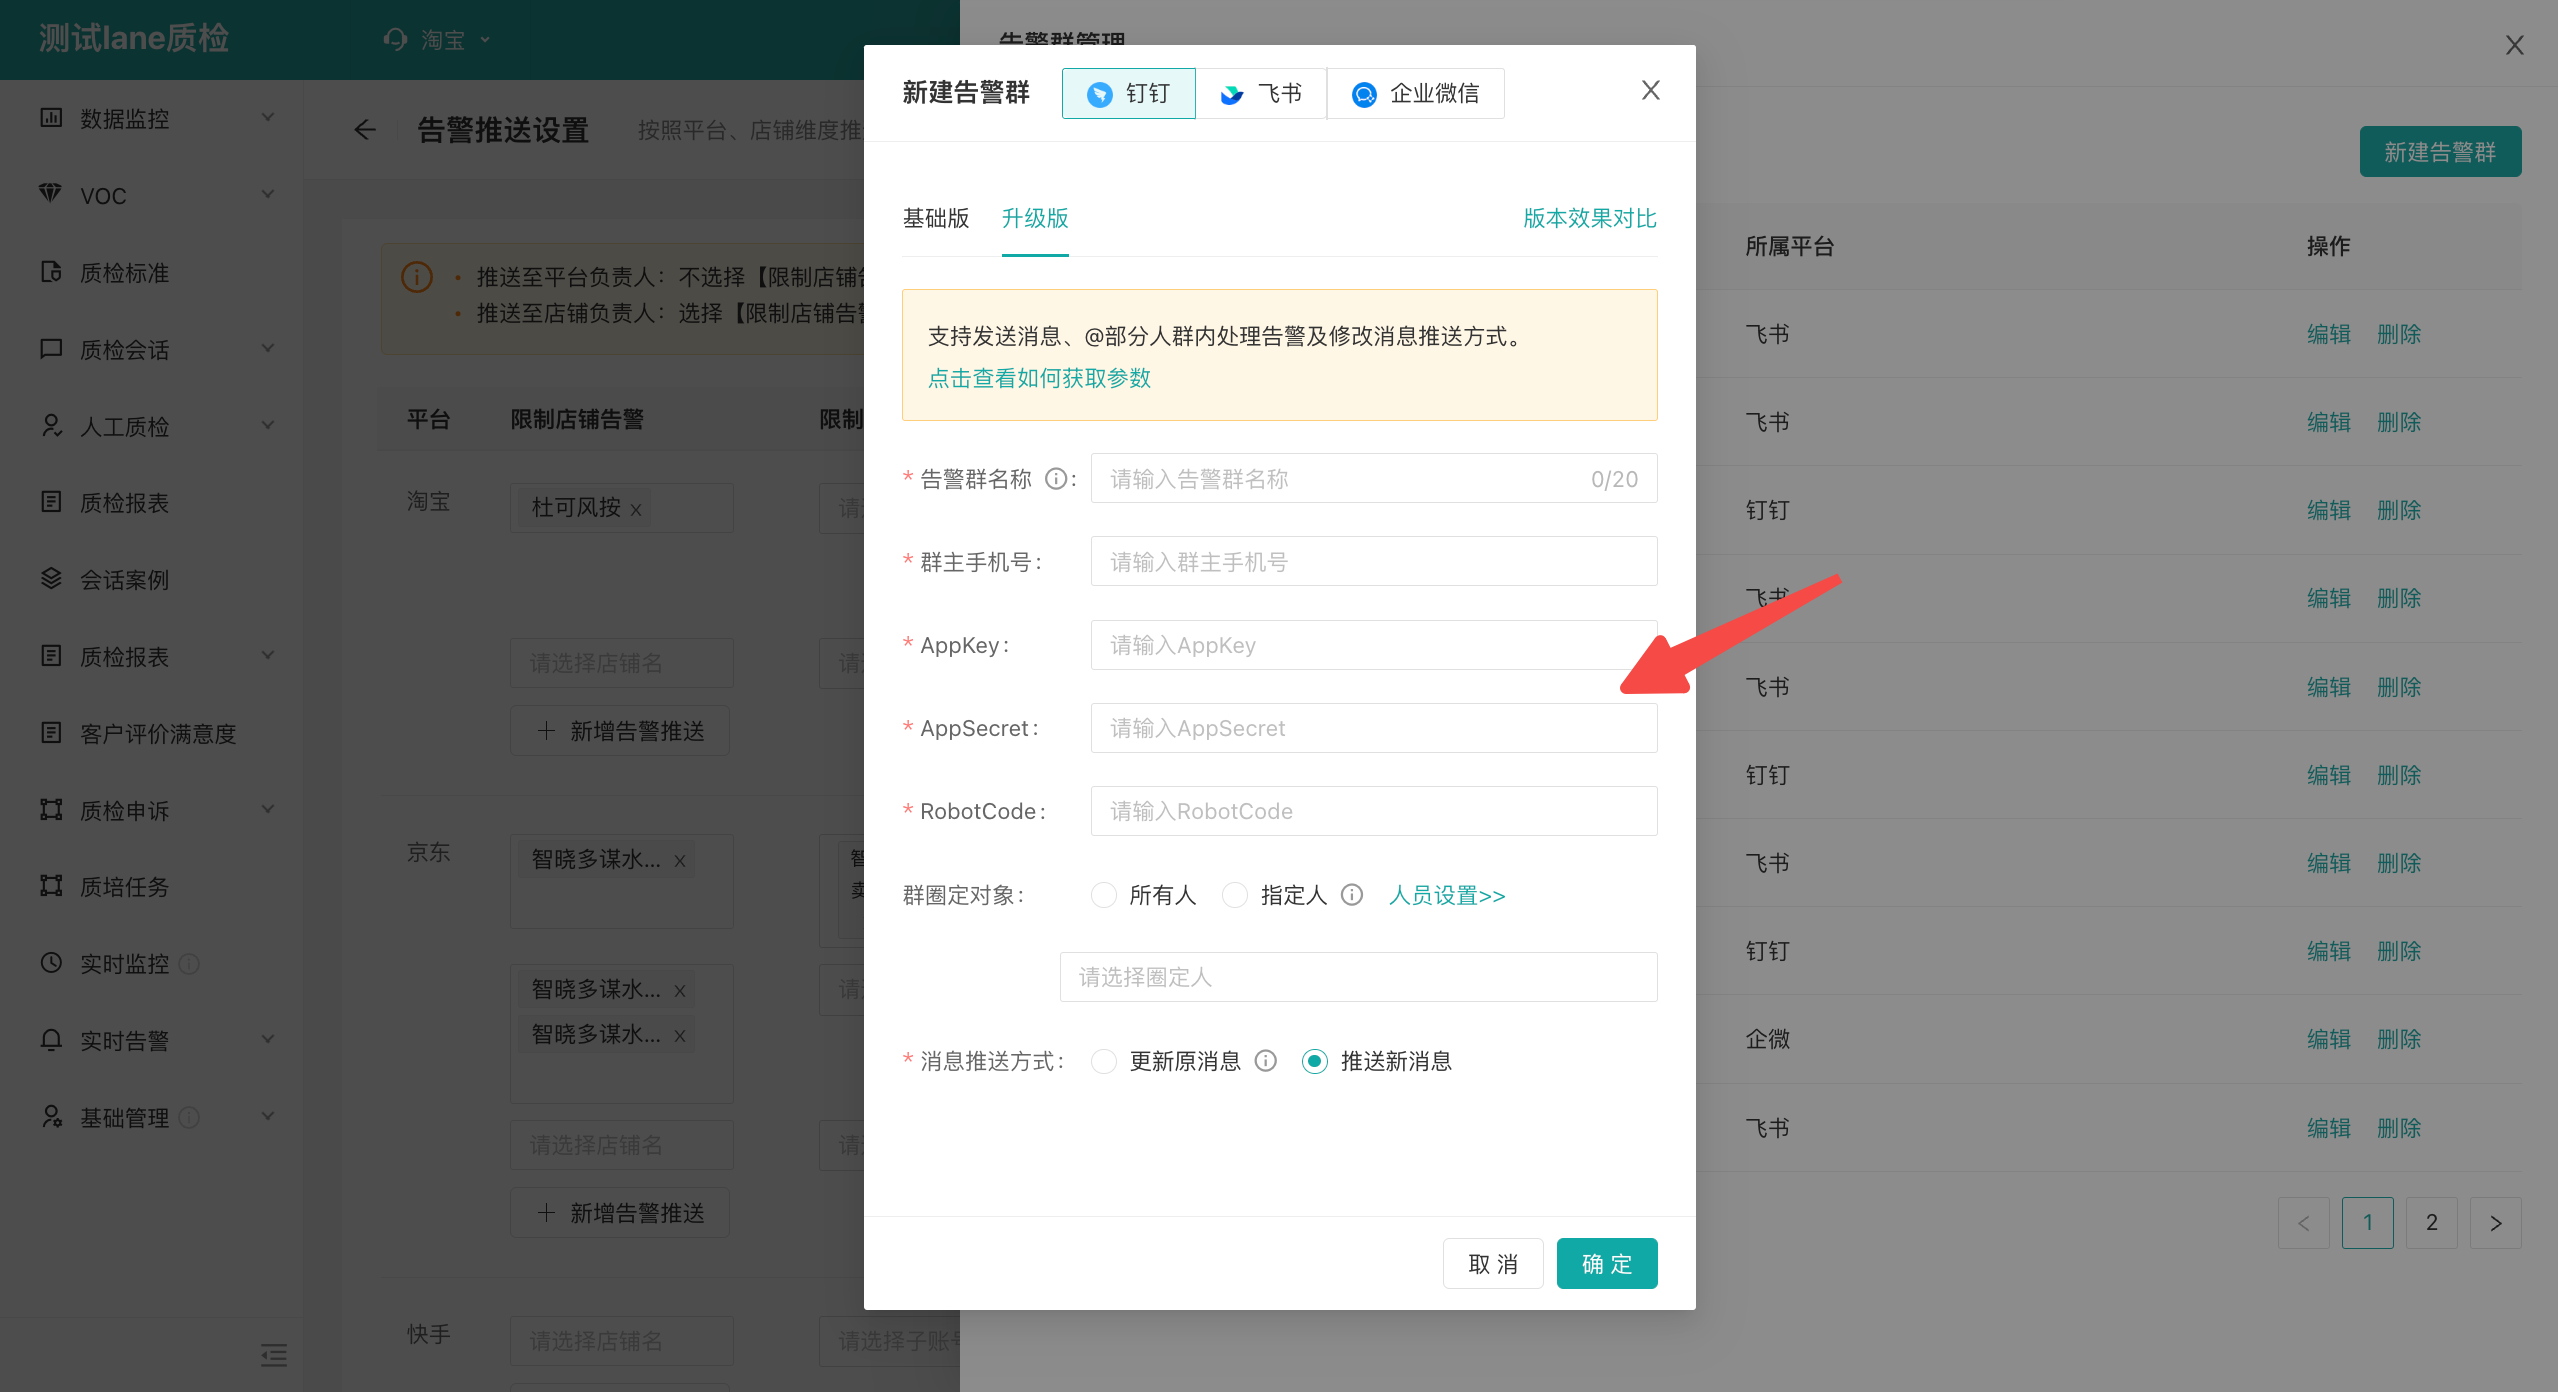Expand the VOC menu chevron
Image resolution: width=2558 pixels, height=1392 pixels.
[268, 194]
